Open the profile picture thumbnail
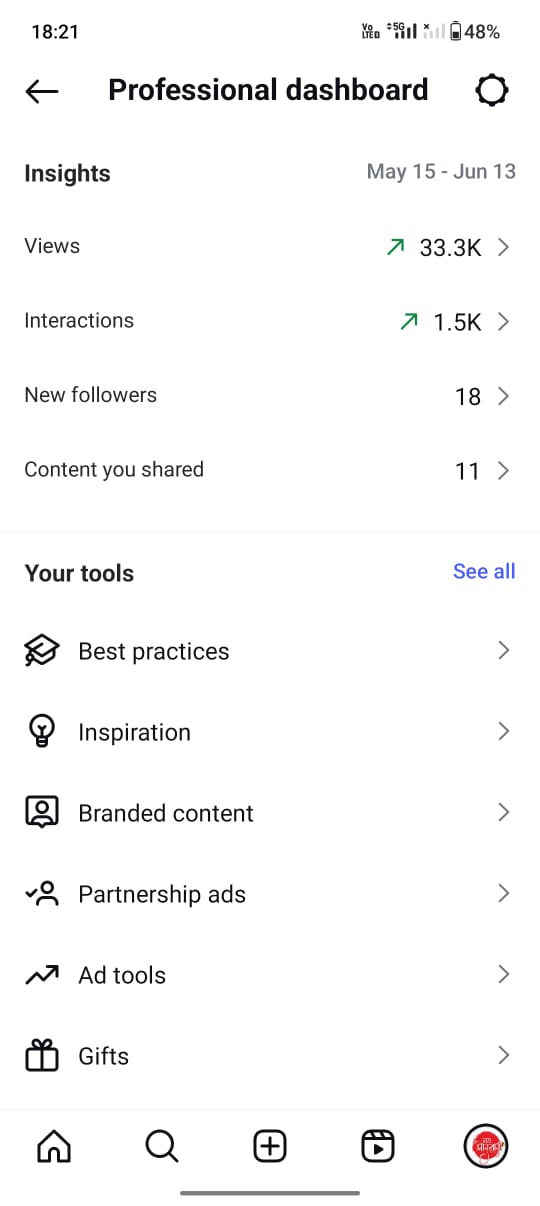This screenshot has height=1206, width=540. tap(487, 1146)
